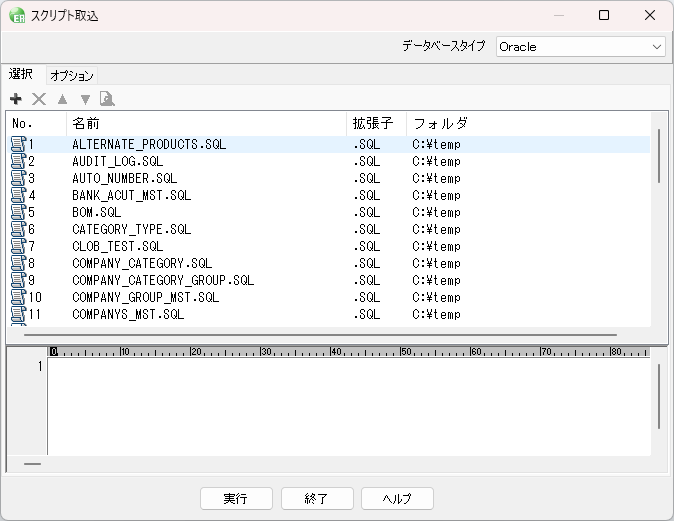674x521 pixels.
Task: Open the データベースタイプ Oracle dropdown
Action: pos(581,46)
